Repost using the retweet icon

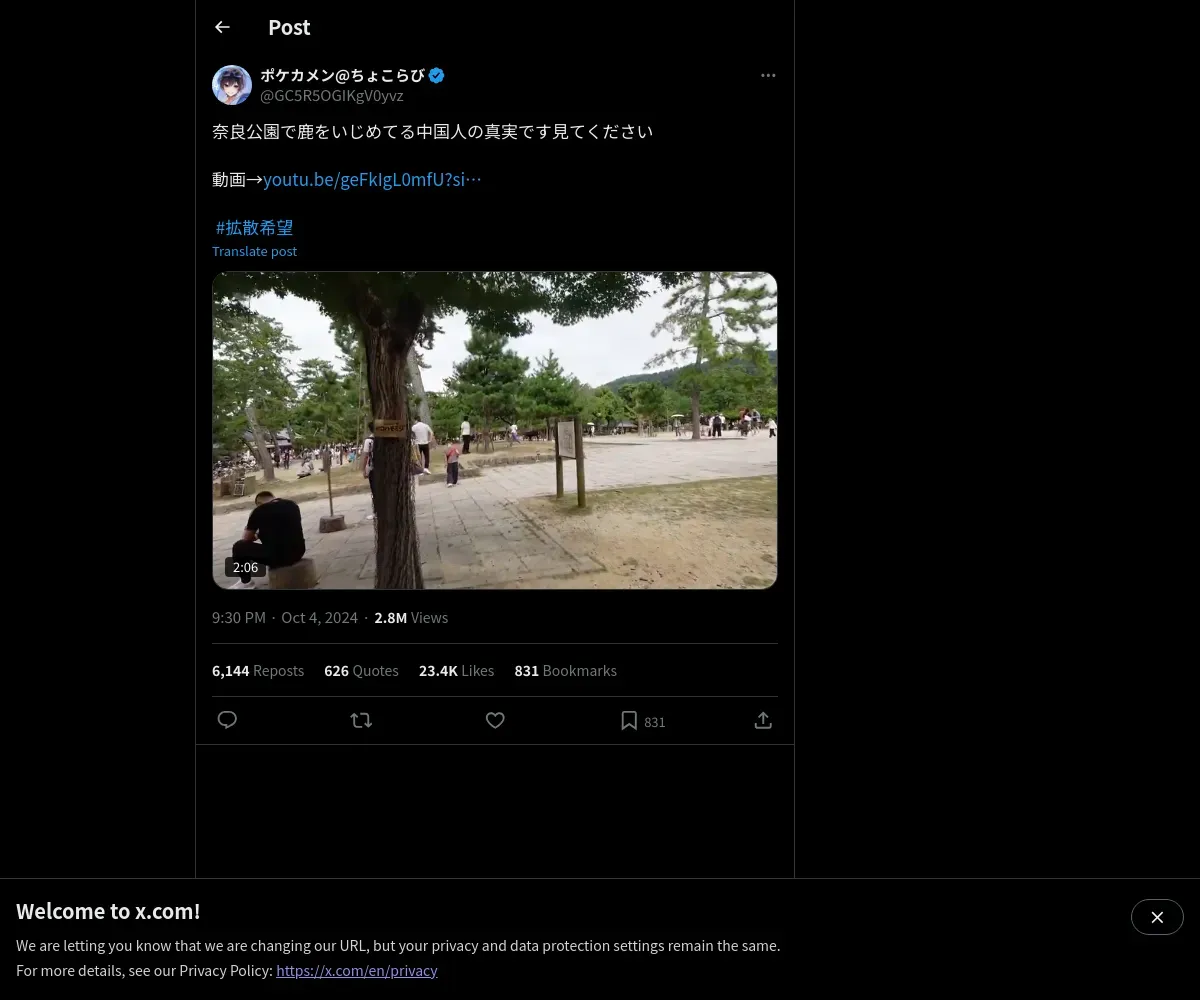point(361,720)
